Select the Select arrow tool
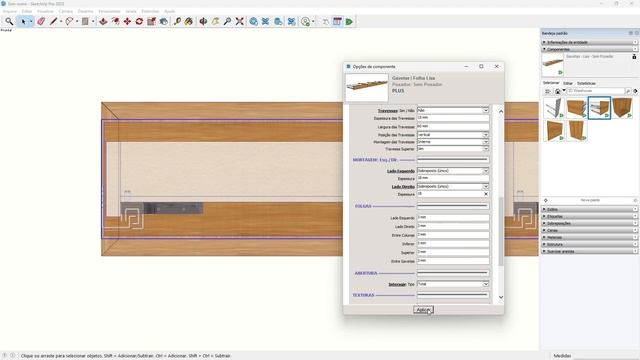 point(23,21)
